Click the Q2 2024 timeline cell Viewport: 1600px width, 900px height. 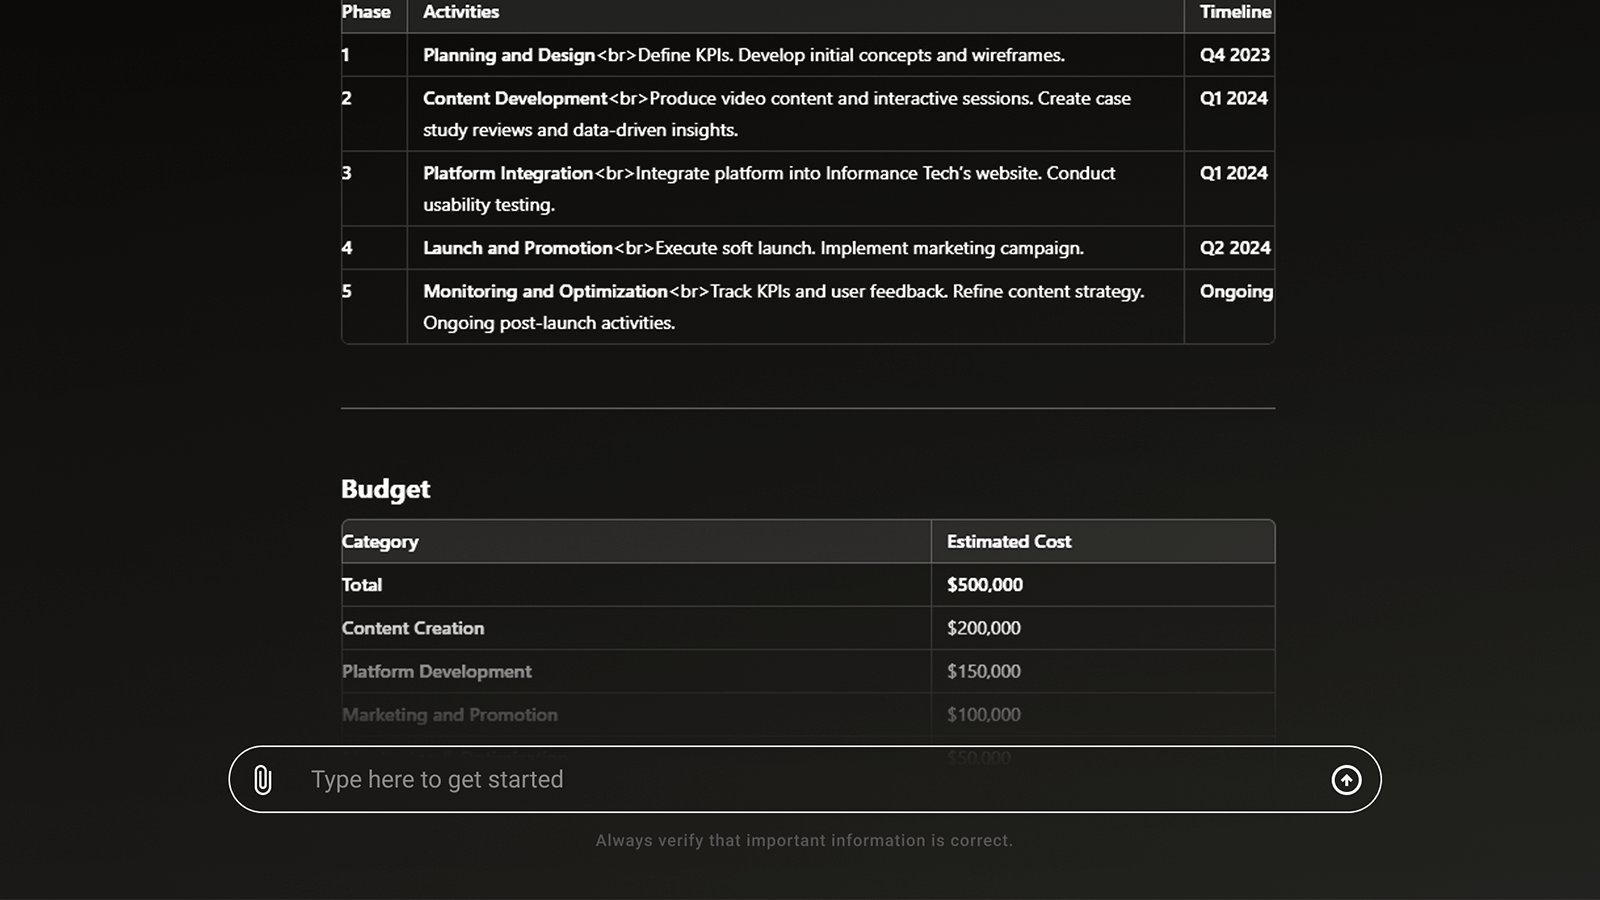1235,248
